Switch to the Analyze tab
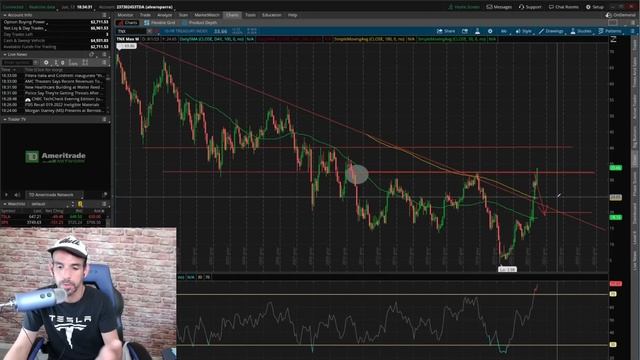 [x=164, y=15]
